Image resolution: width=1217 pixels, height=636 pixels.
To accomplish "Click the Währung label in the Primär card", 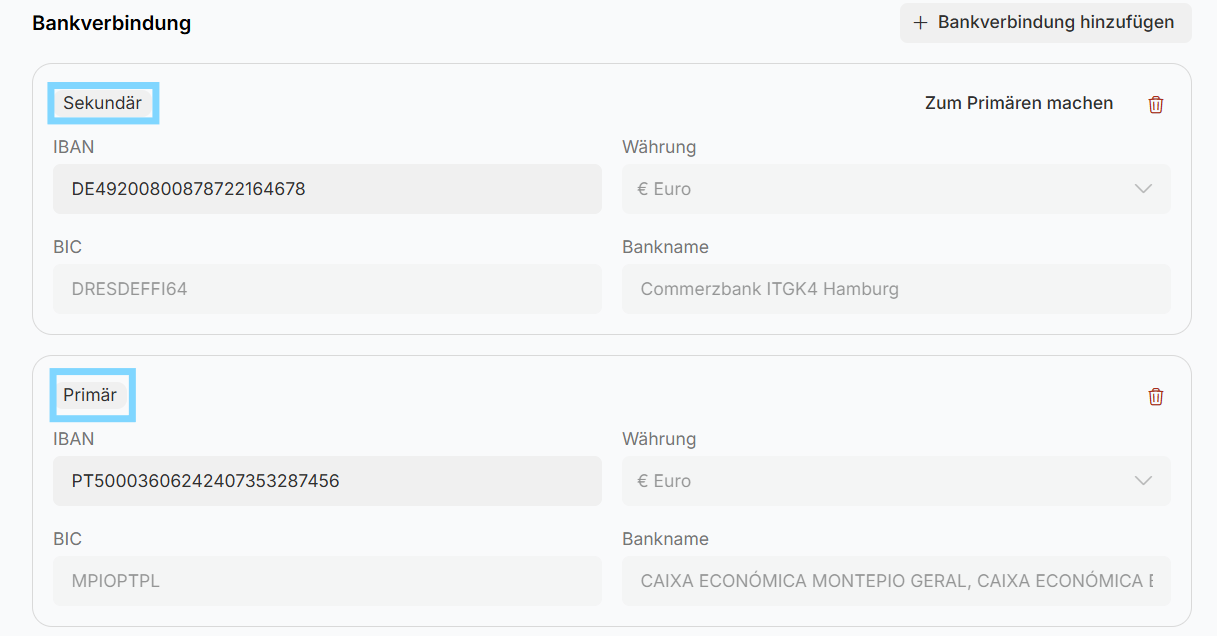I will pos(658,439).
